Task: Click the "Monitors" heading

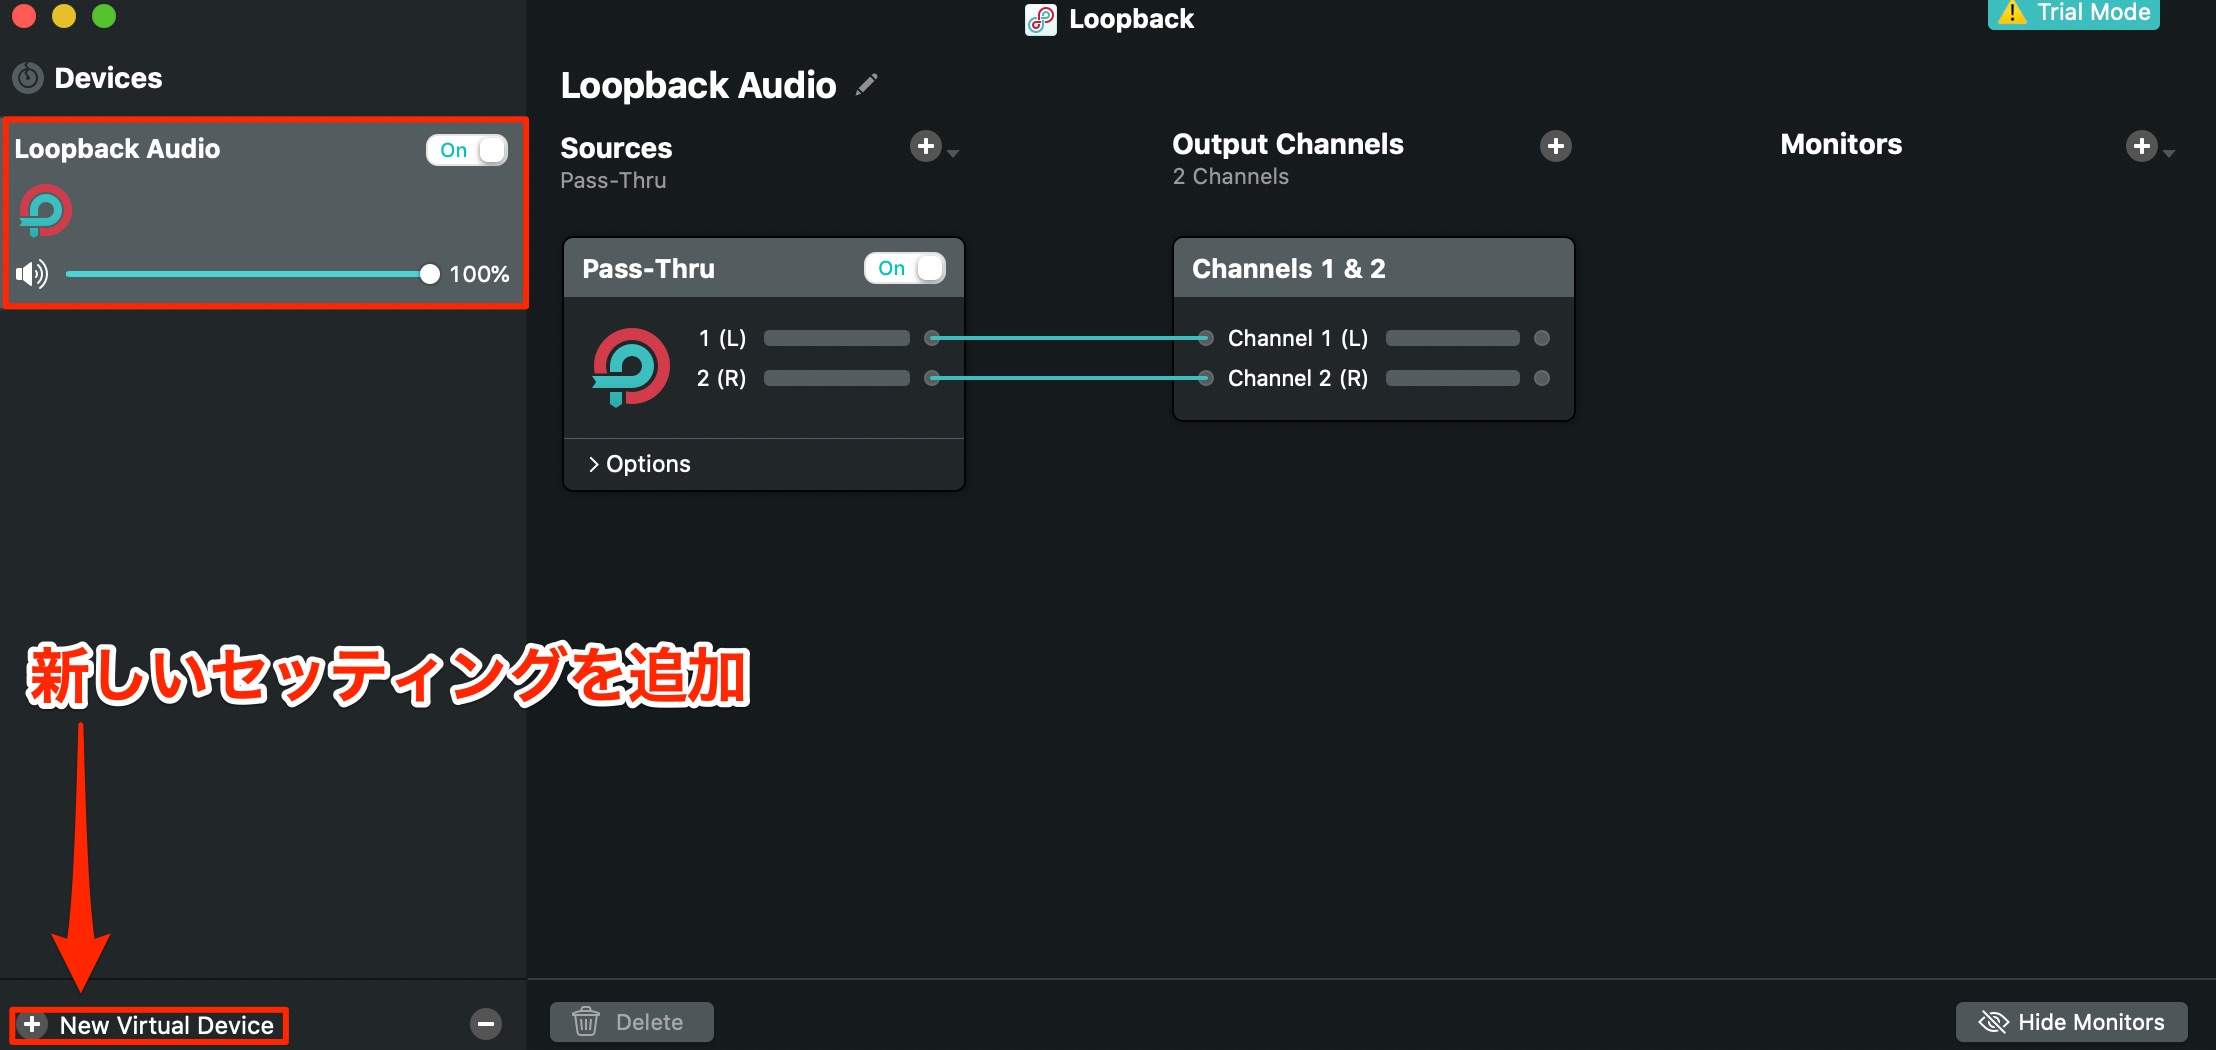Action: (1841, 144)
